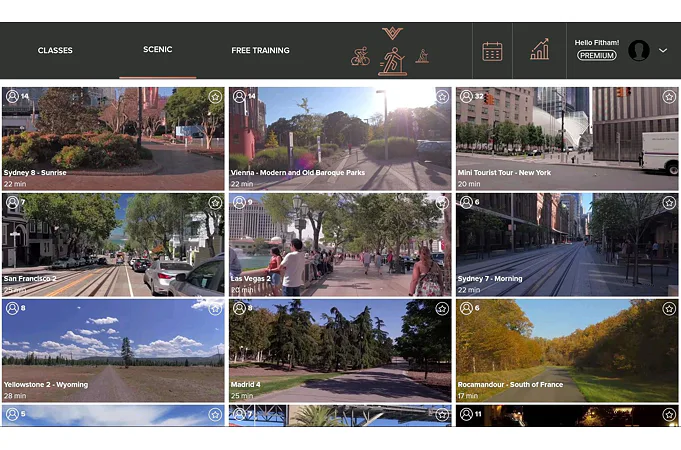
Task: Open the Free Training tab
Action: tap(260, 51)
